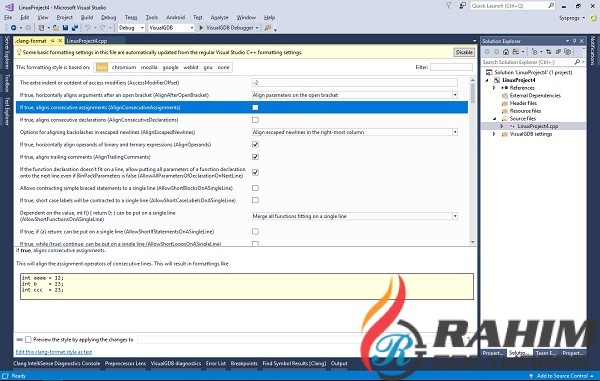Viewport: 600px width, 381px height.
Task: Click Add to Source Control
Action: click(562, 376)
